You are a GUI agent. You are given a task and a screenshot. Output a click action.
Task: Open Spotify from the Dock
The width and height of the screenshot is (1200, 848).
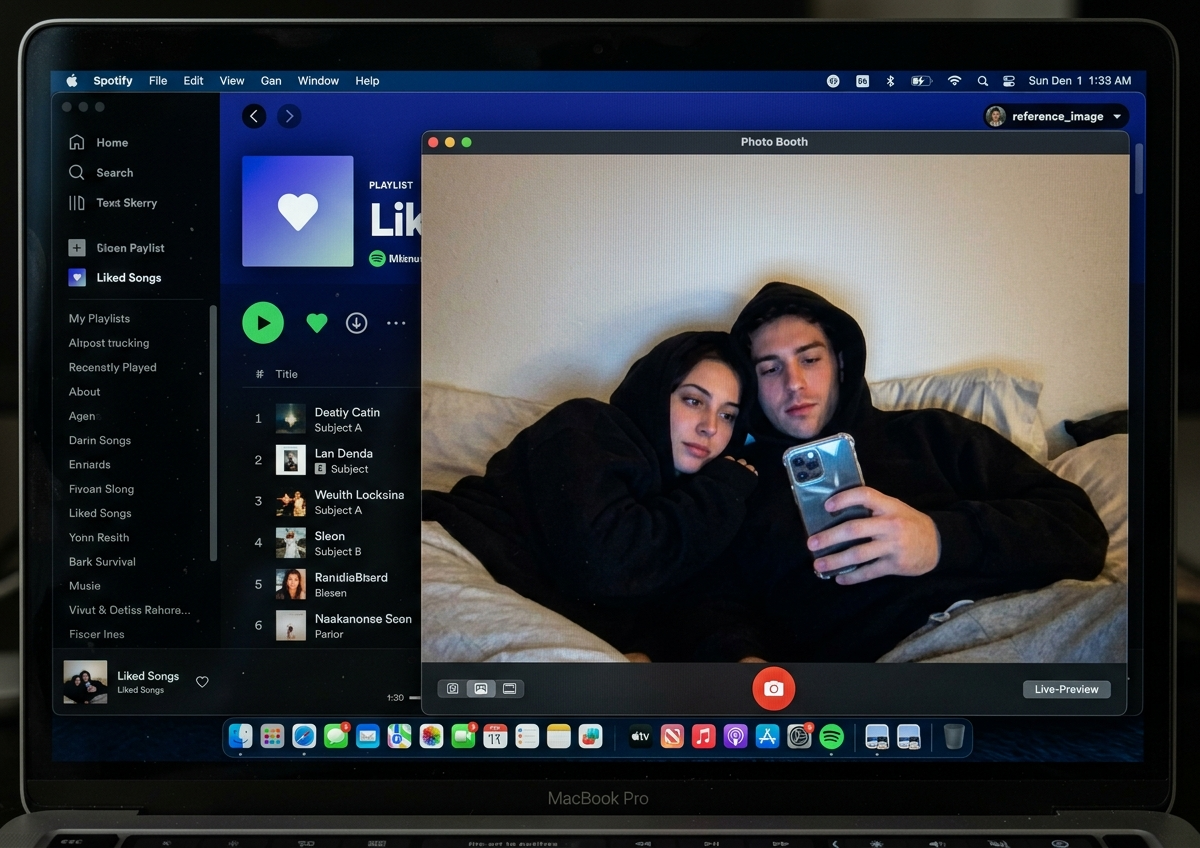(x=831, y=737)
